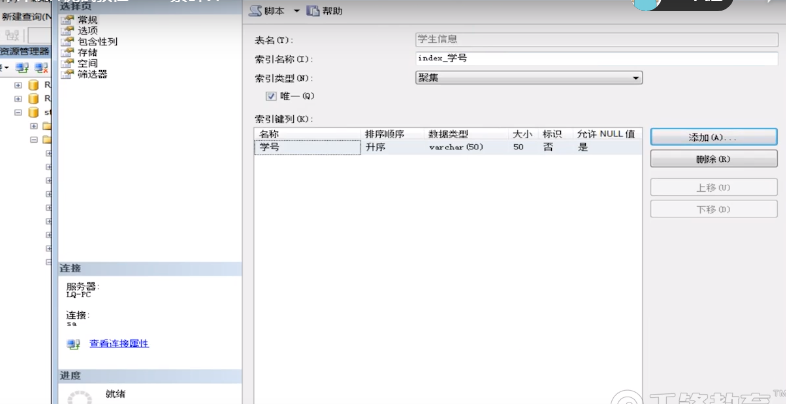
Task: Click the LQ-PC server name text
Action: [79, 295]
